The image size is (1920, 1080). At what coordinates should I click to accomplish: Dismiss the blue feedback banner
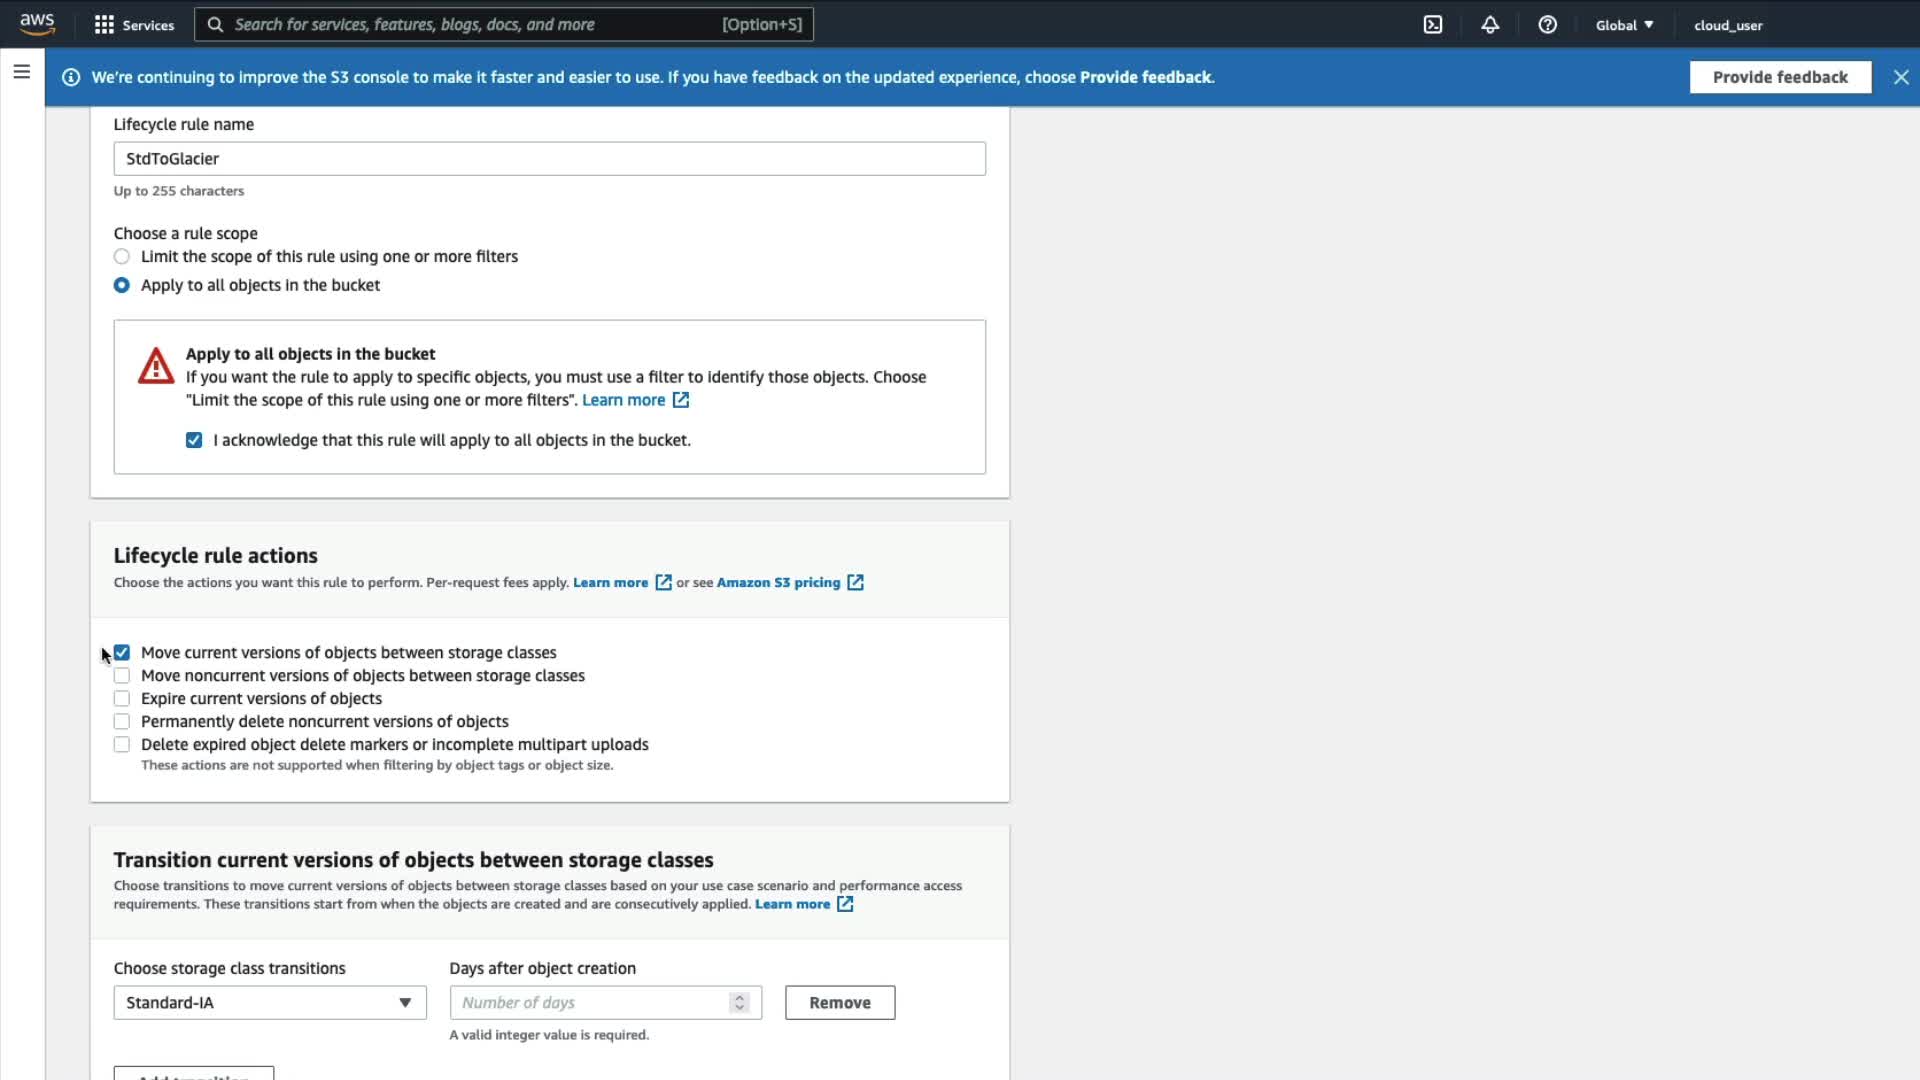click(1901, 77)
